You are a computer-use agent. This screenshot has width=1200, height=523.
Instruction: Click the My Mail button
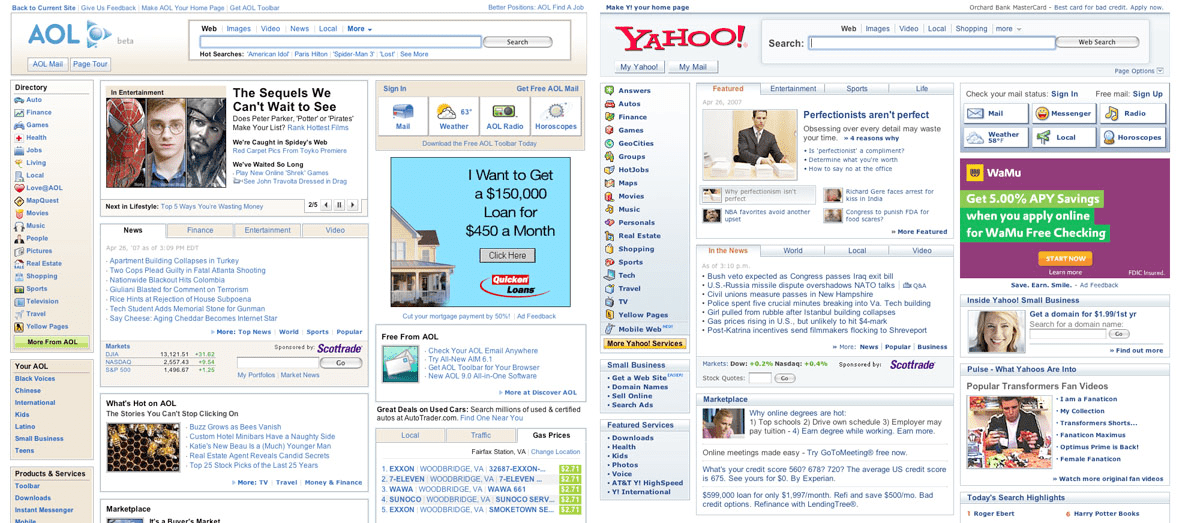point(693,67)
